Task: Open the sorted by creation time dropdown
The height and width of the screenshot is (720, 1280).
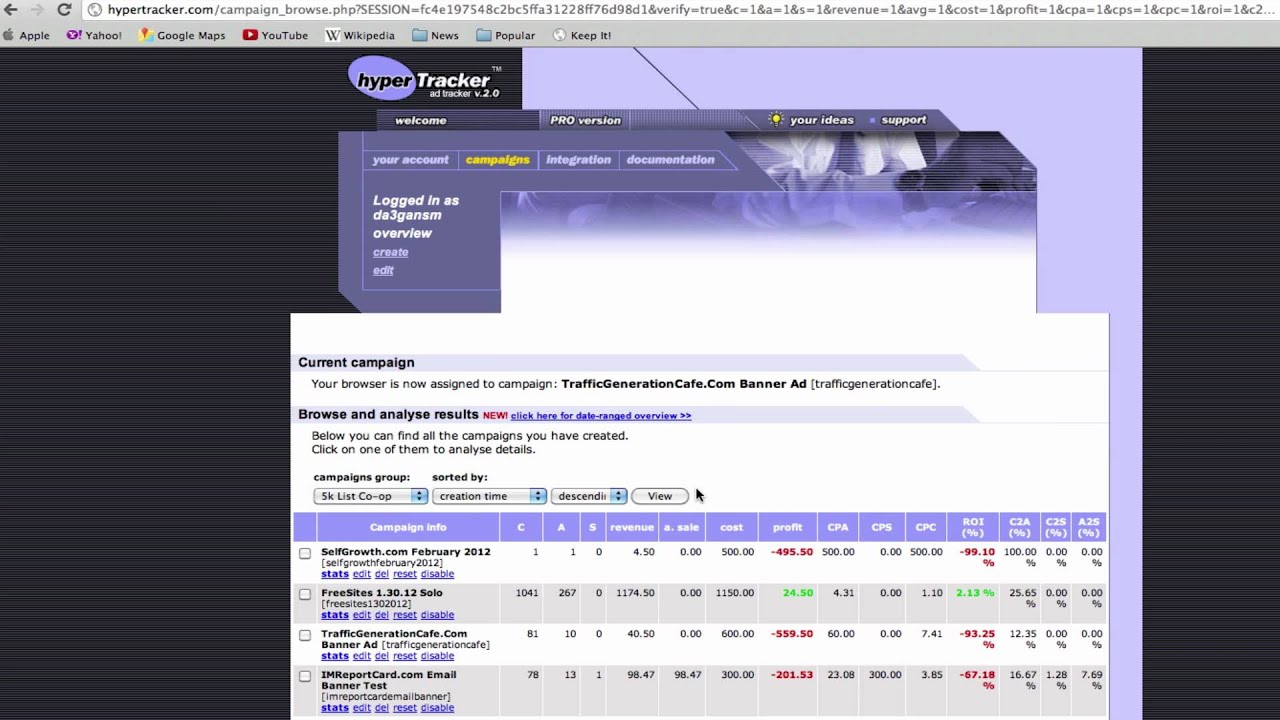Action: pyautogui.click(x=489, y=496)
